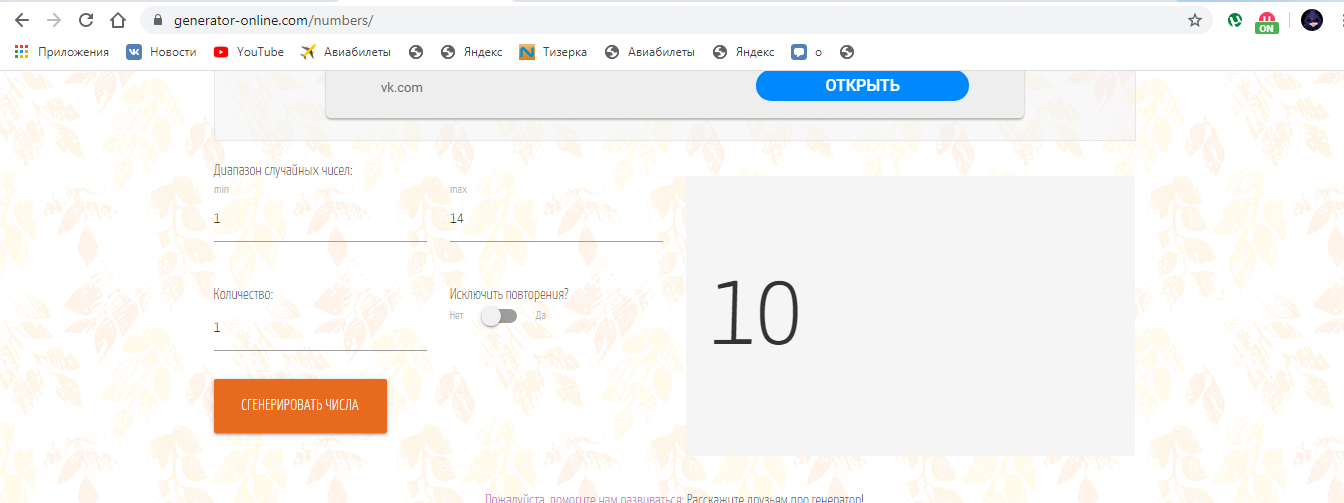
Task: Open the Приложения apps bookmark
Action: pyautogui.click(x=62, y=52)
